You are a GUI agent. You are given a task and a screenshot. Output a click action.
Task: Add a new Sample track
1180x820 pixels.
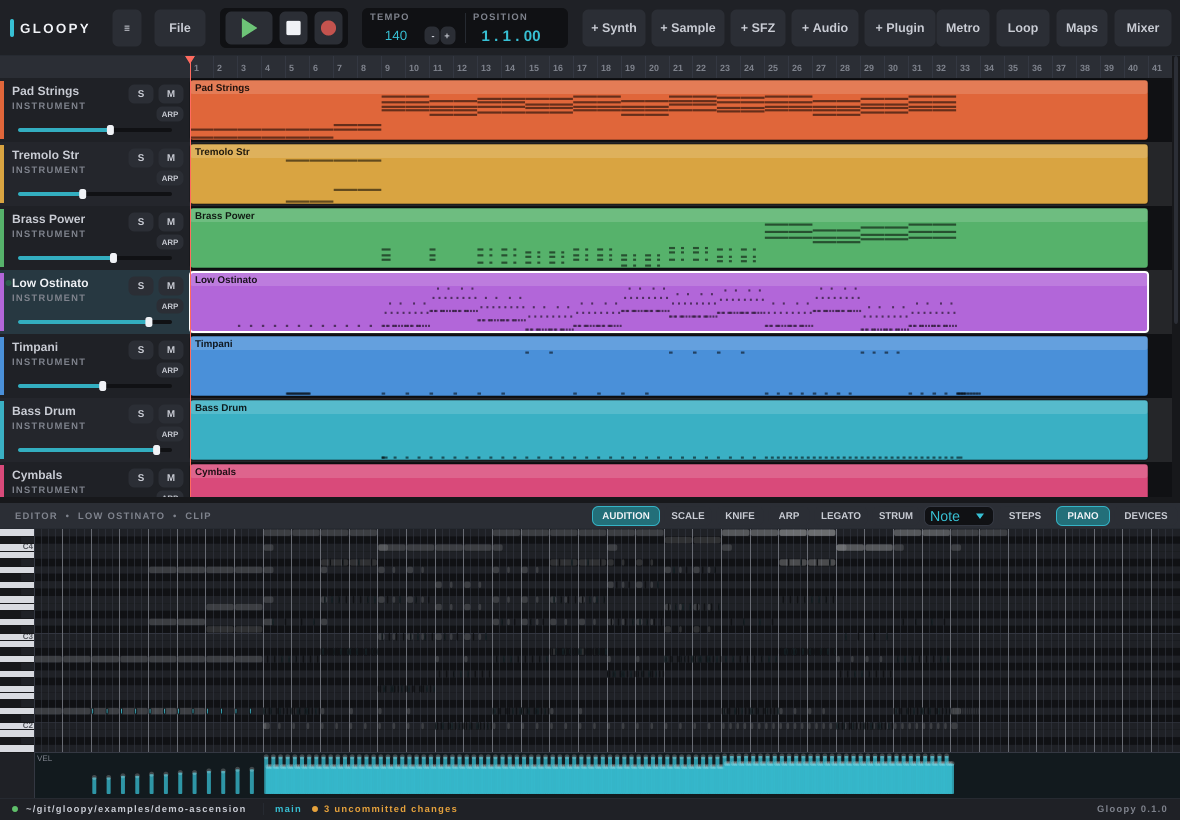pyautogui.click(x=688, y=28)
